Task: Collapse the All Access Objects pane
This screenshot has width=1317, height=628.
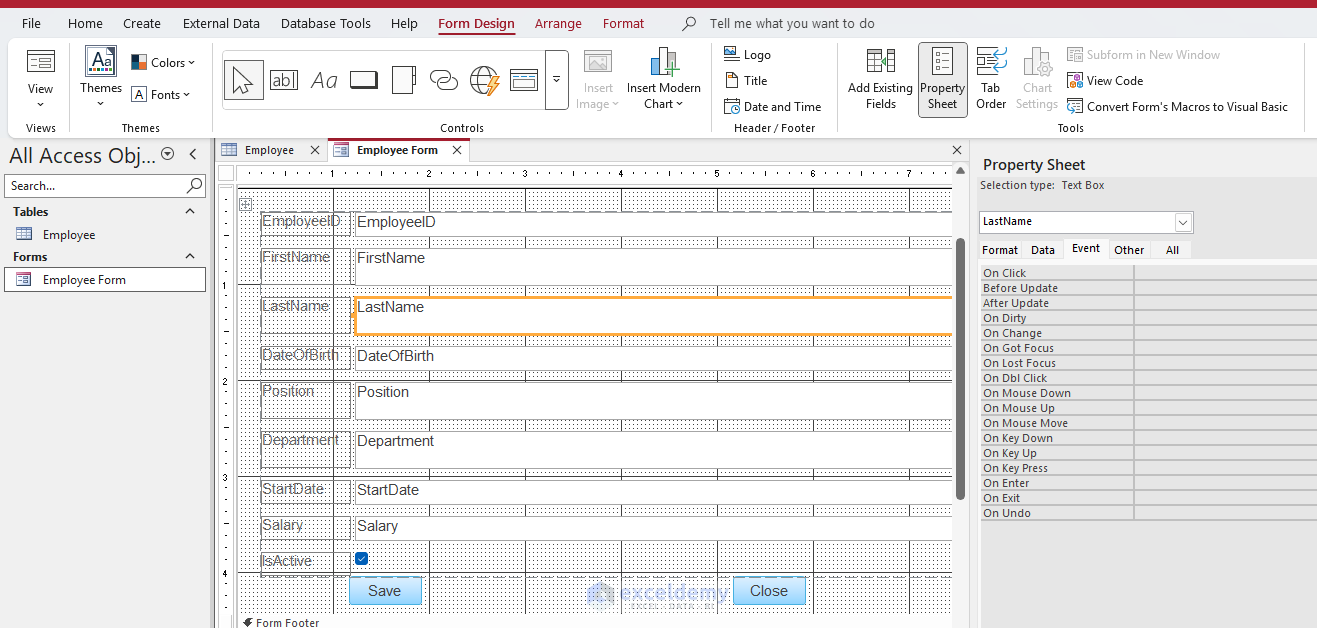Action: tap(193, 154)
